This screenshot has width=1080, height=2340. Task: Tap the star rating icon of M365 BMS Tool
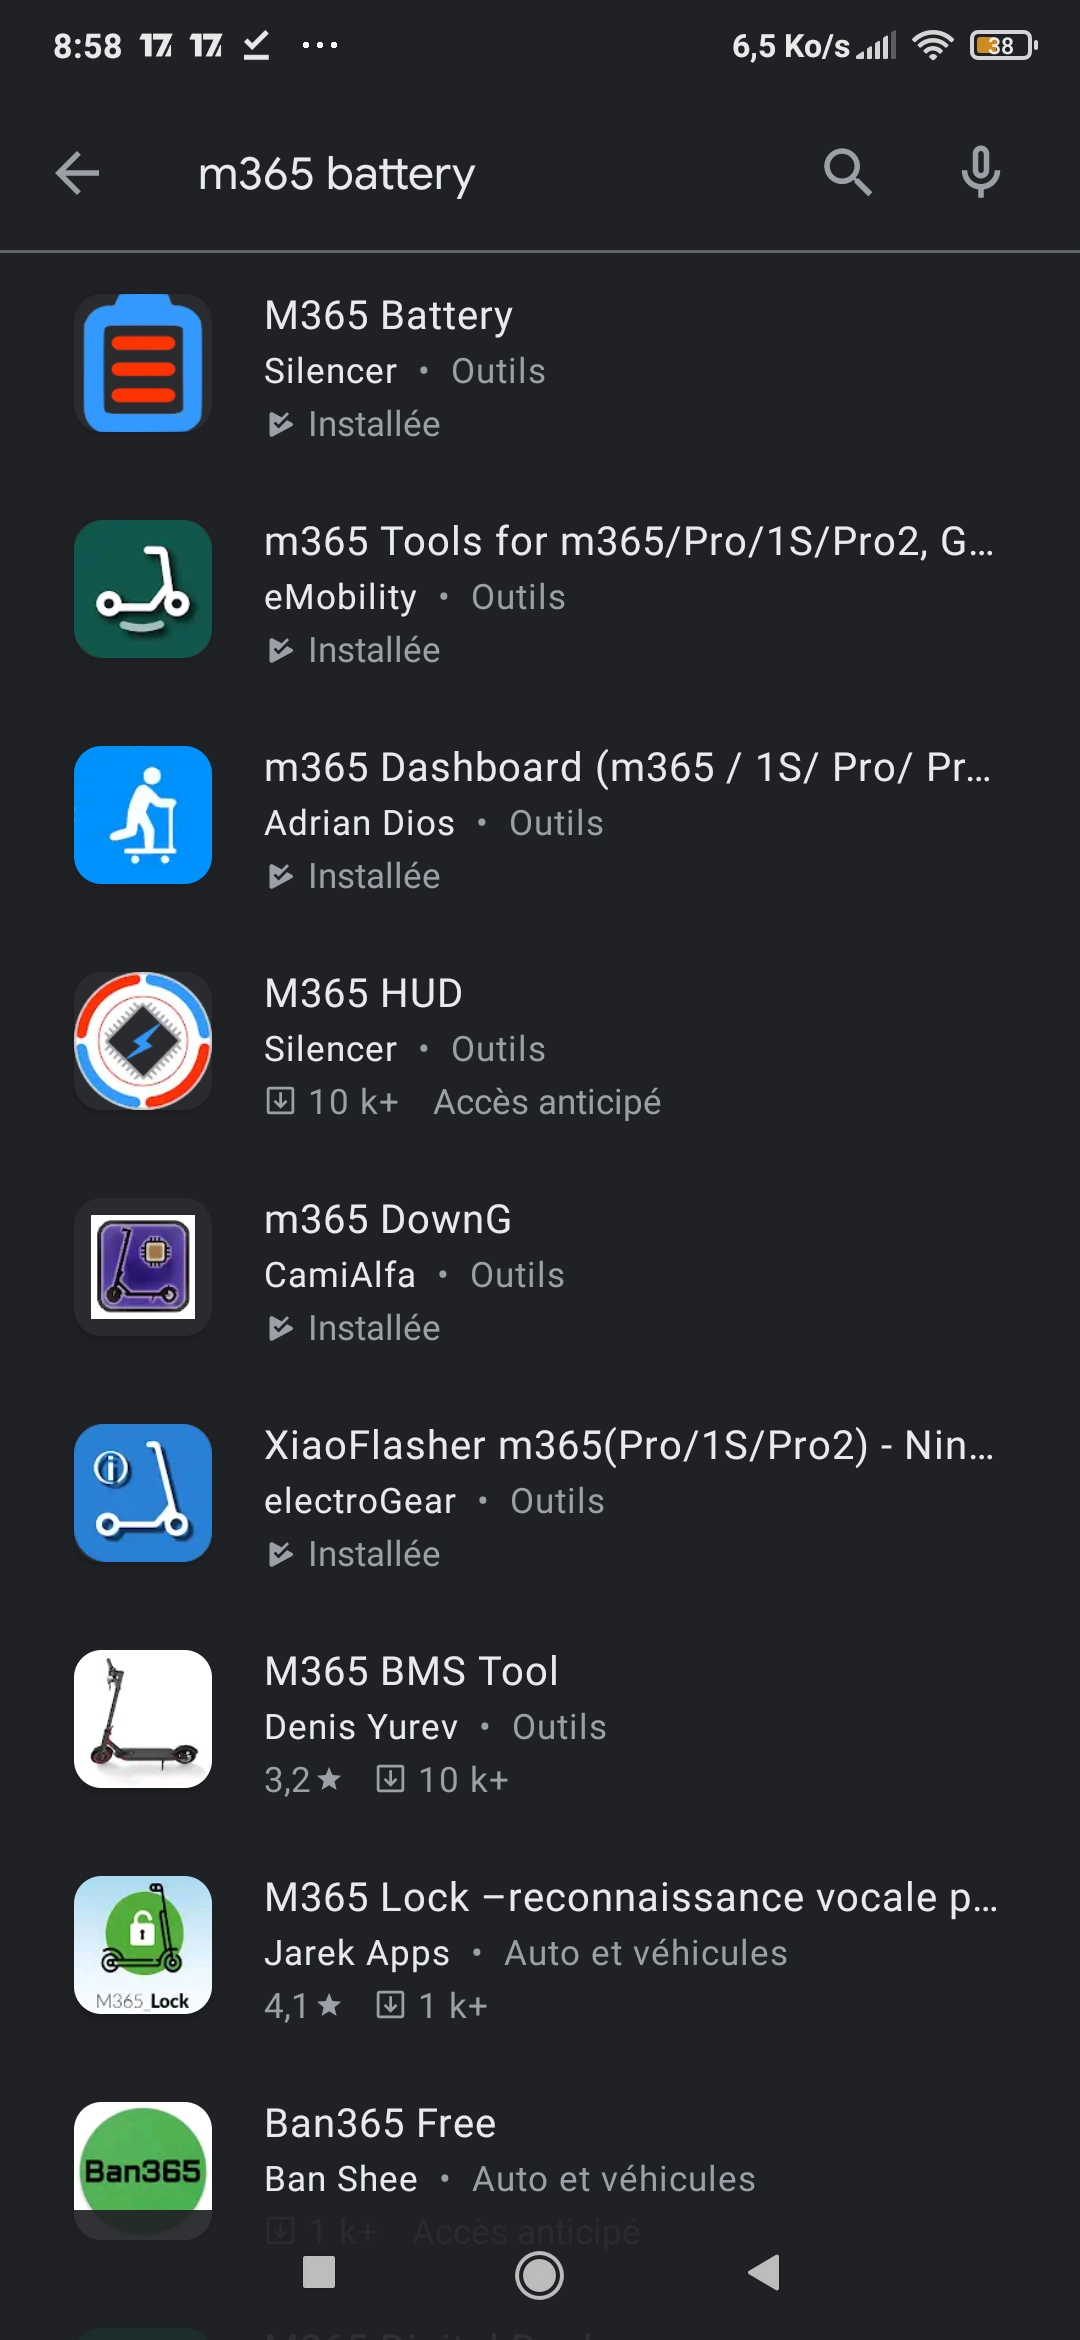329,1779
